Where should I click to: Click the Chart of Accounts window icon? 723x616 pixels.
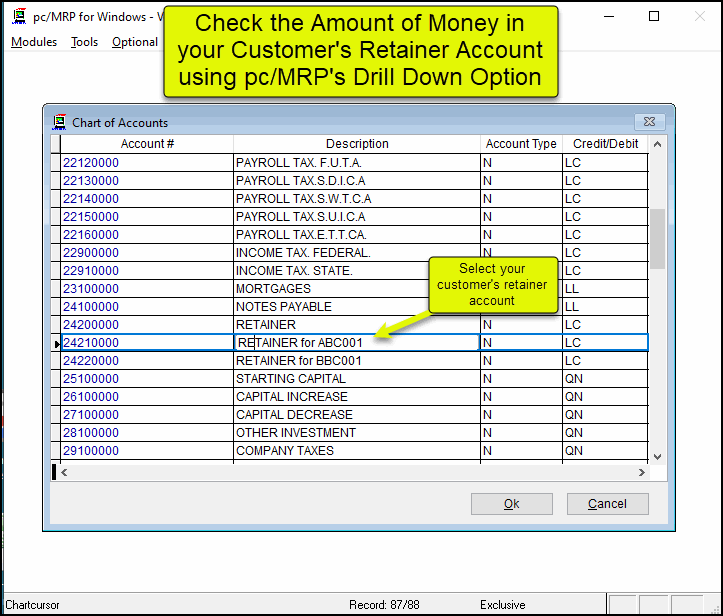tap(59, 122)
